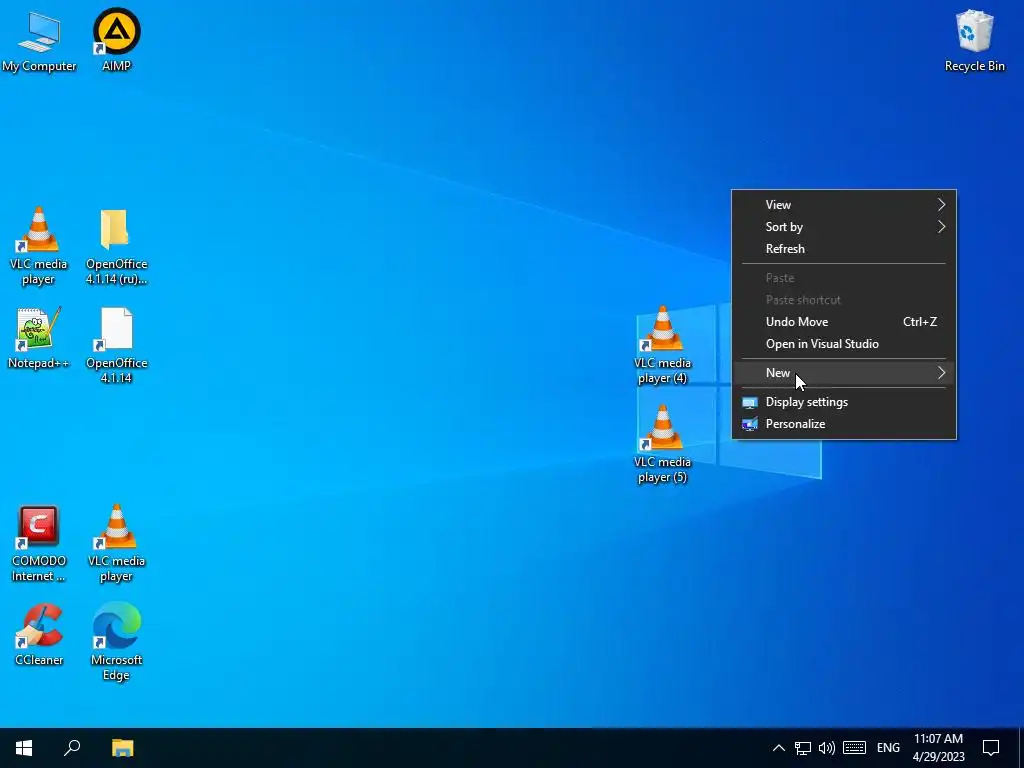Image resolution: width=1024 pixels, height=768 pixels.
Task: Open File Explorer from the taskbar
Action: [x=122, y=748]
